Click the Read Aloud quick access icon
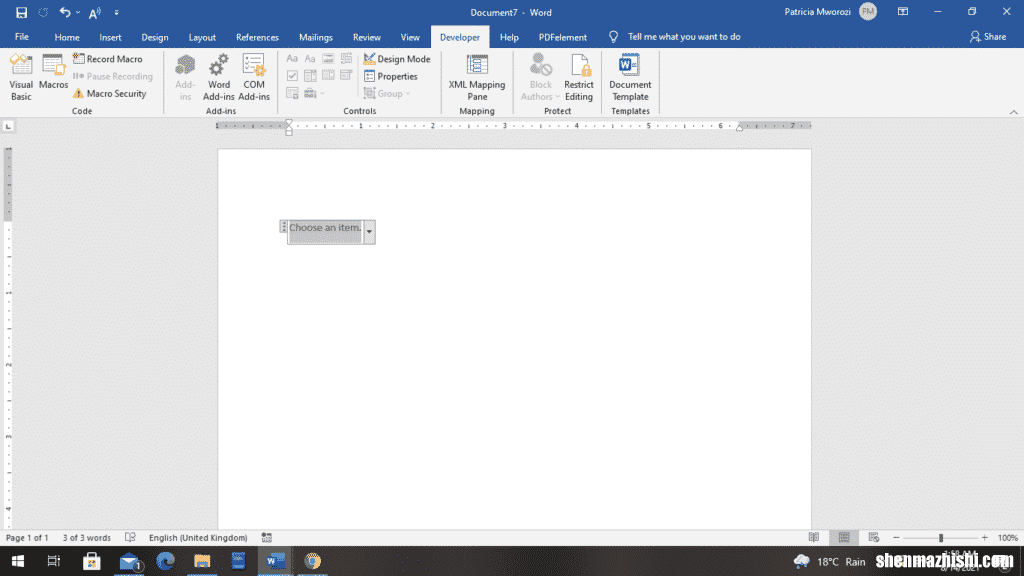The image size is (1024, 576). (x=95, y=12)
